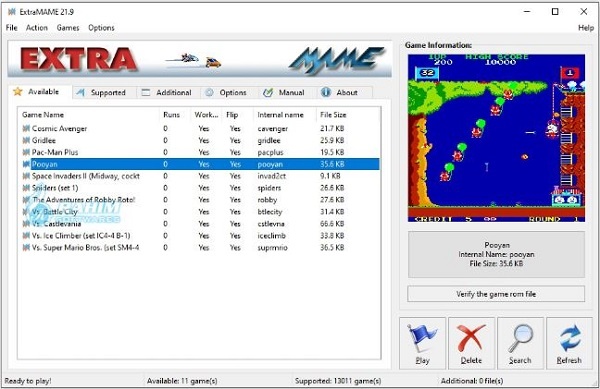Click the info icon on About tab
The width and height of the screenshot is (600, 389).
click(x=326, y=92)
